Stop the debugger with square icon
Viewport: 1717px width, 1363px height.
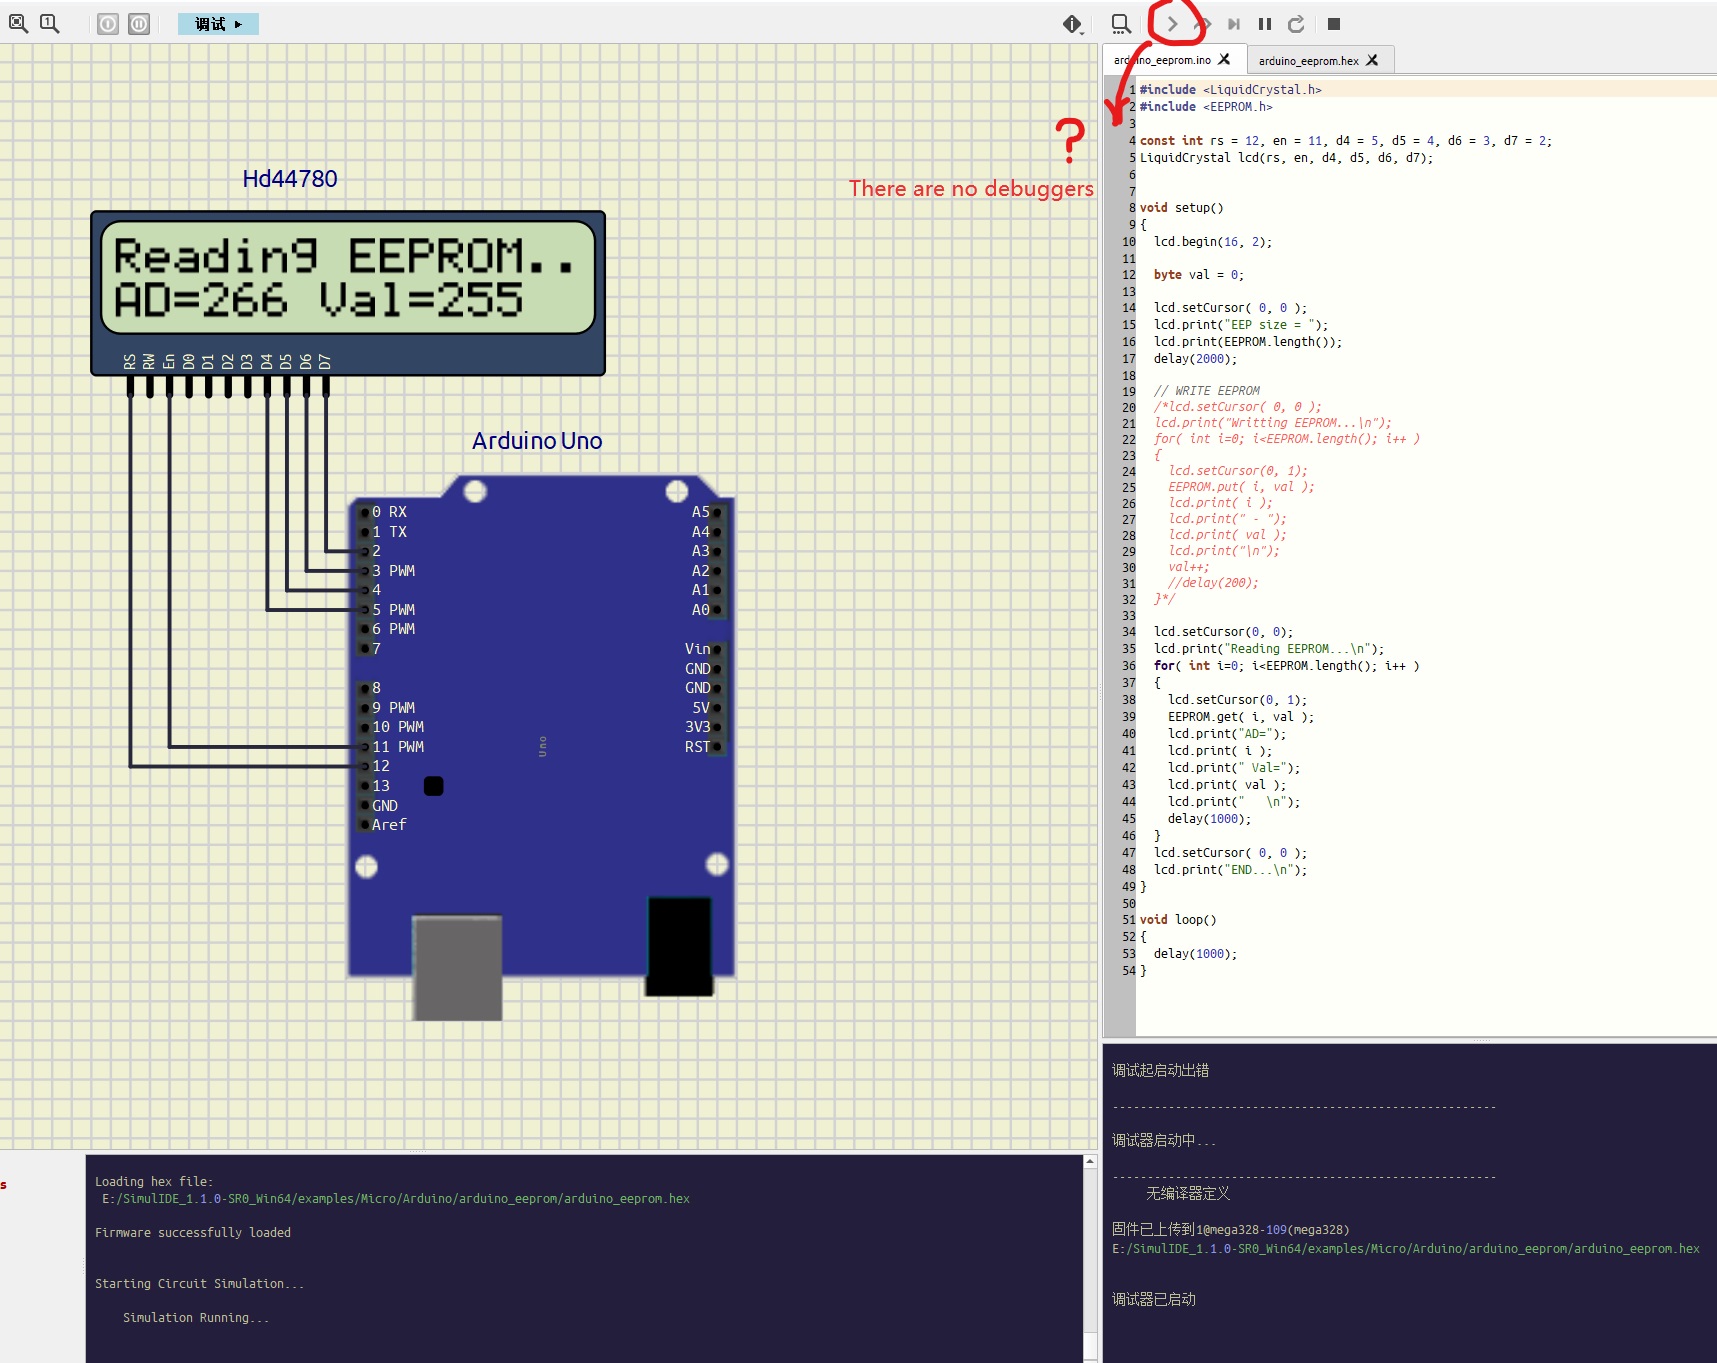point(1333,24)
